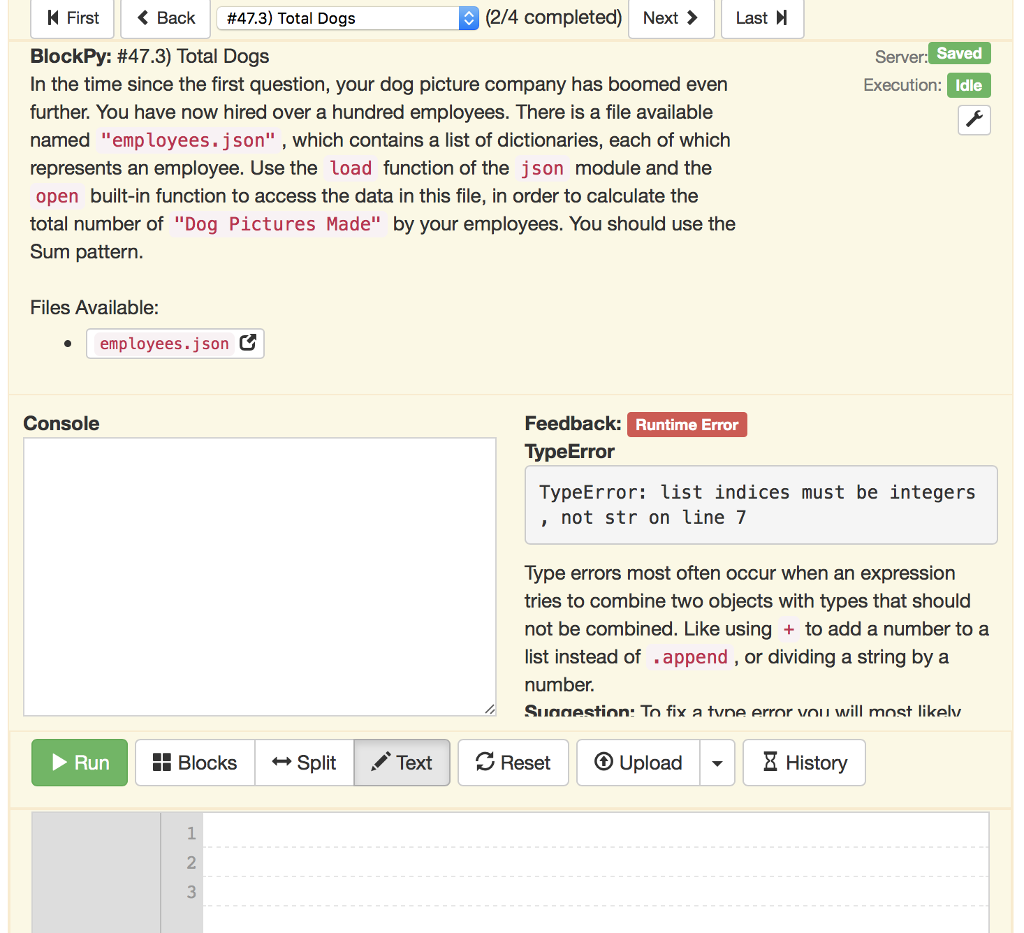Jump to the First assignment

pyautogui.click(x=71, y=18)
